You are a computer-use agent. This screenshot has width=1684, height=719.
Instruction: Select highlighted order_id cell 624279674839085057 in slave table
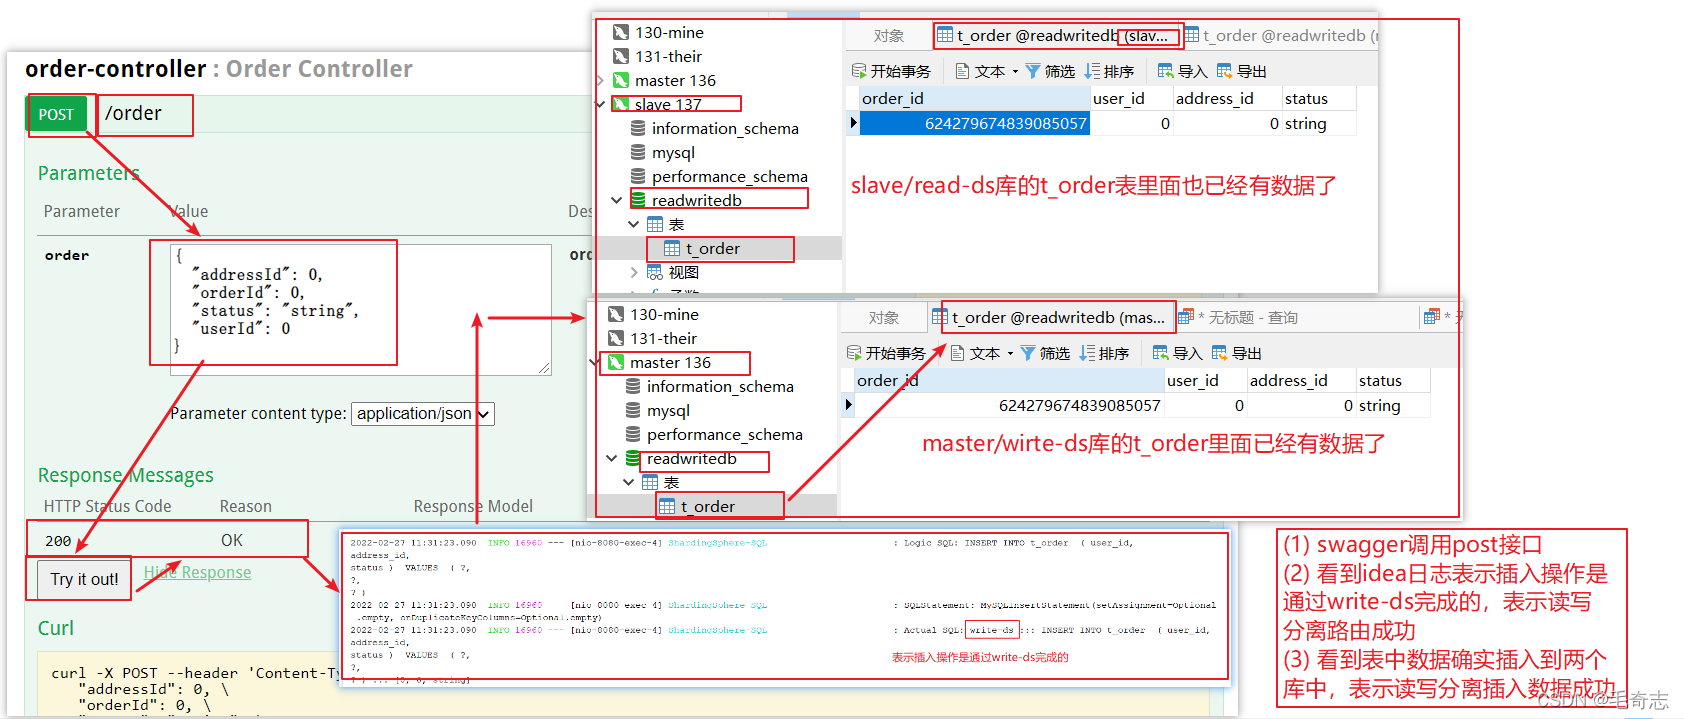coord(975,123)
